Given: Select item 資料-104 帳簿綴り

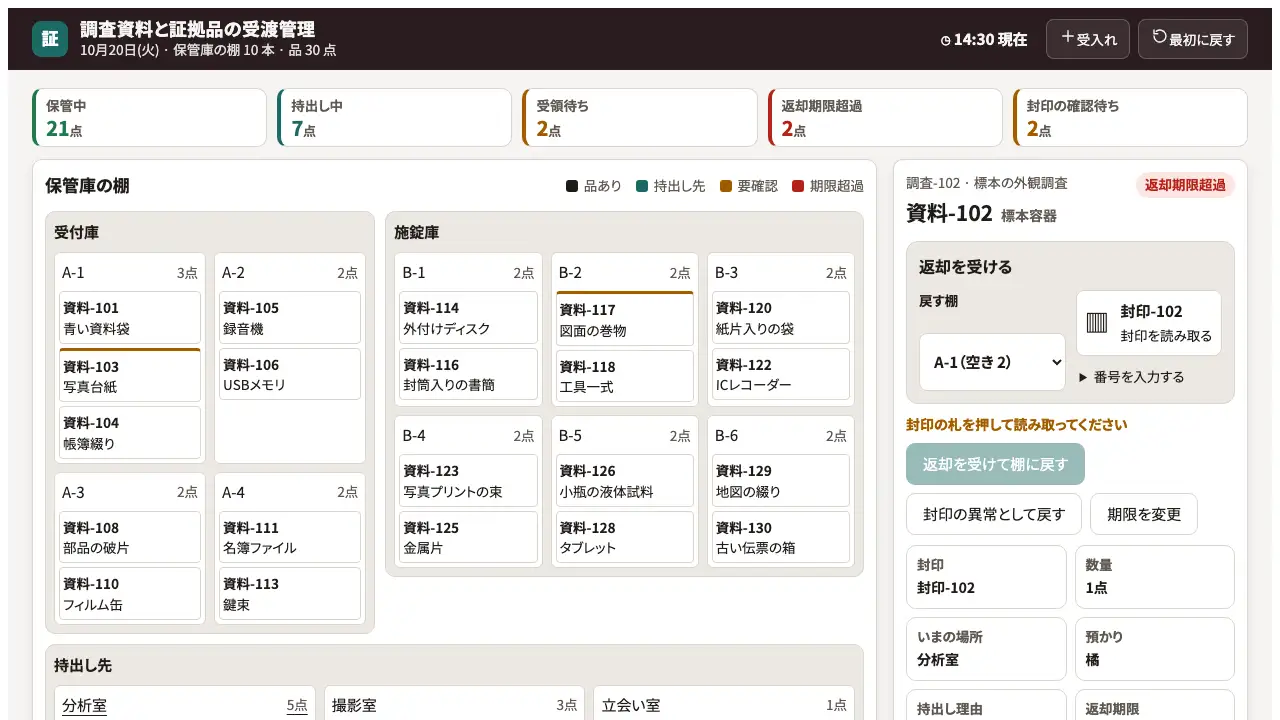Looking at the screenshot, I should 130,433.
